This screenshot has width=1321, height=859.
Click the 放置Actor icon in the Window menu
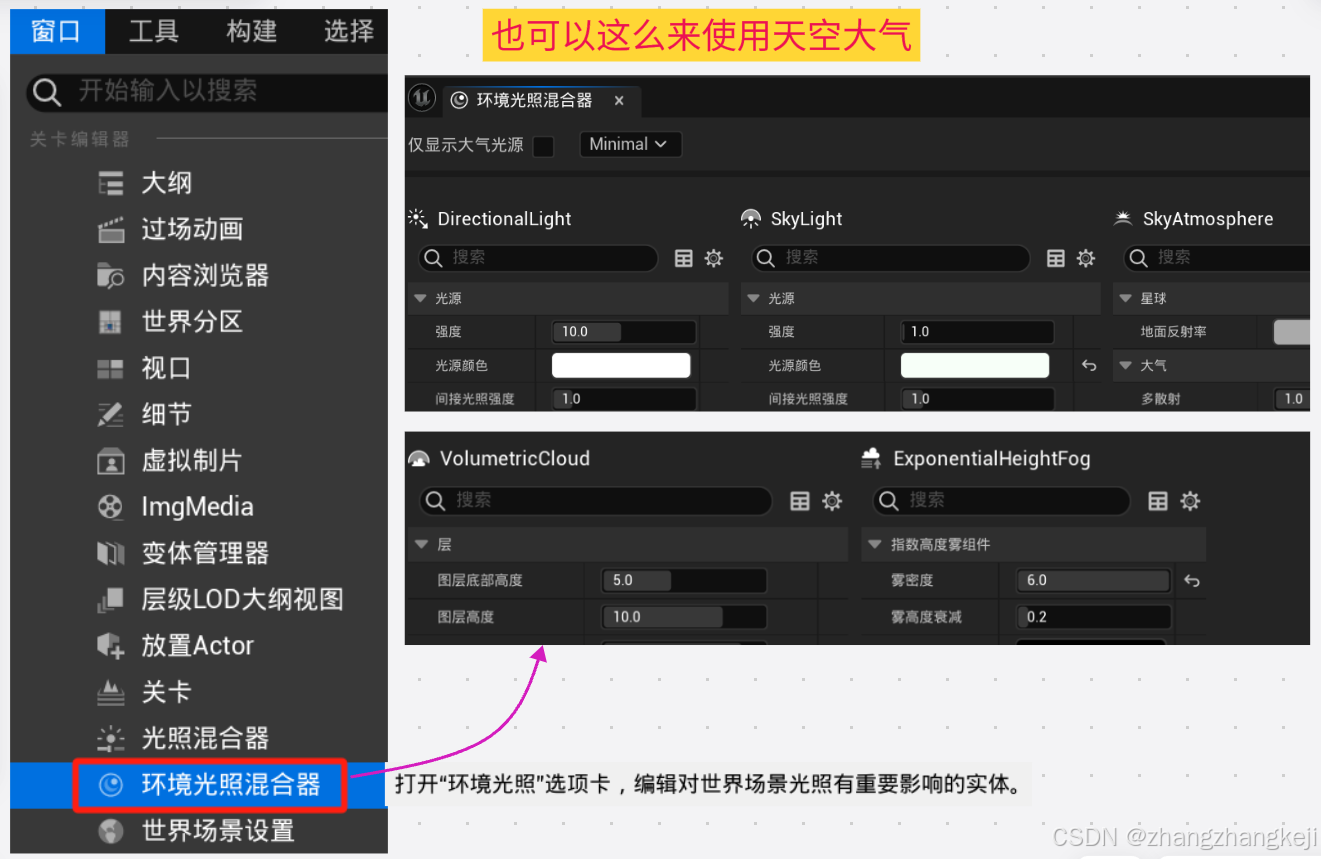110,645
